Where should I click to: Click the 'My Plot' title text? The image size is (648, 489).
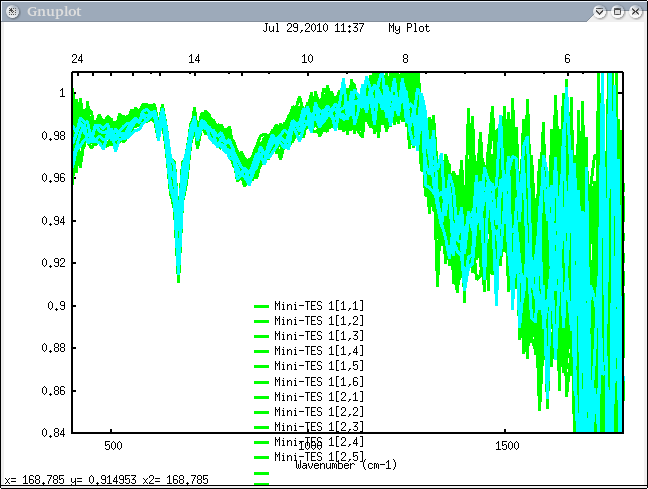(409, 28)
